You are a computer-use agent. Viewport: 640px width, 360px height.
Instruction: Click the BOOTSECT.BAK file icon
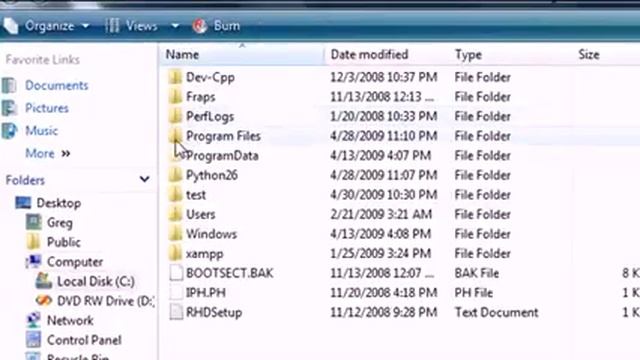pos(176,273)
